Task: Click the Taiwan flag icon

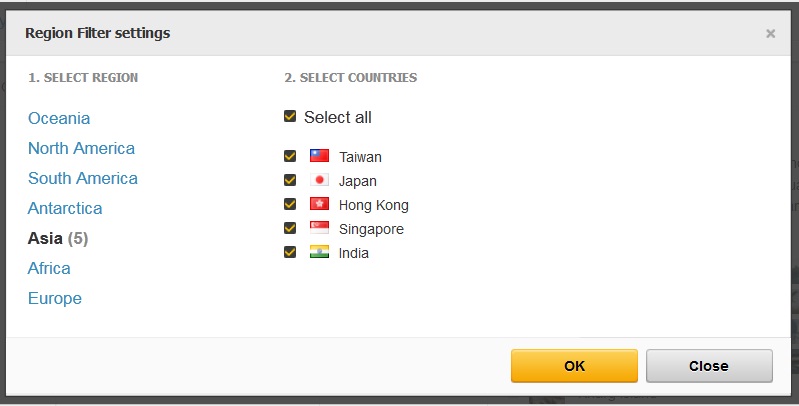Action: [x=319, y=156]
